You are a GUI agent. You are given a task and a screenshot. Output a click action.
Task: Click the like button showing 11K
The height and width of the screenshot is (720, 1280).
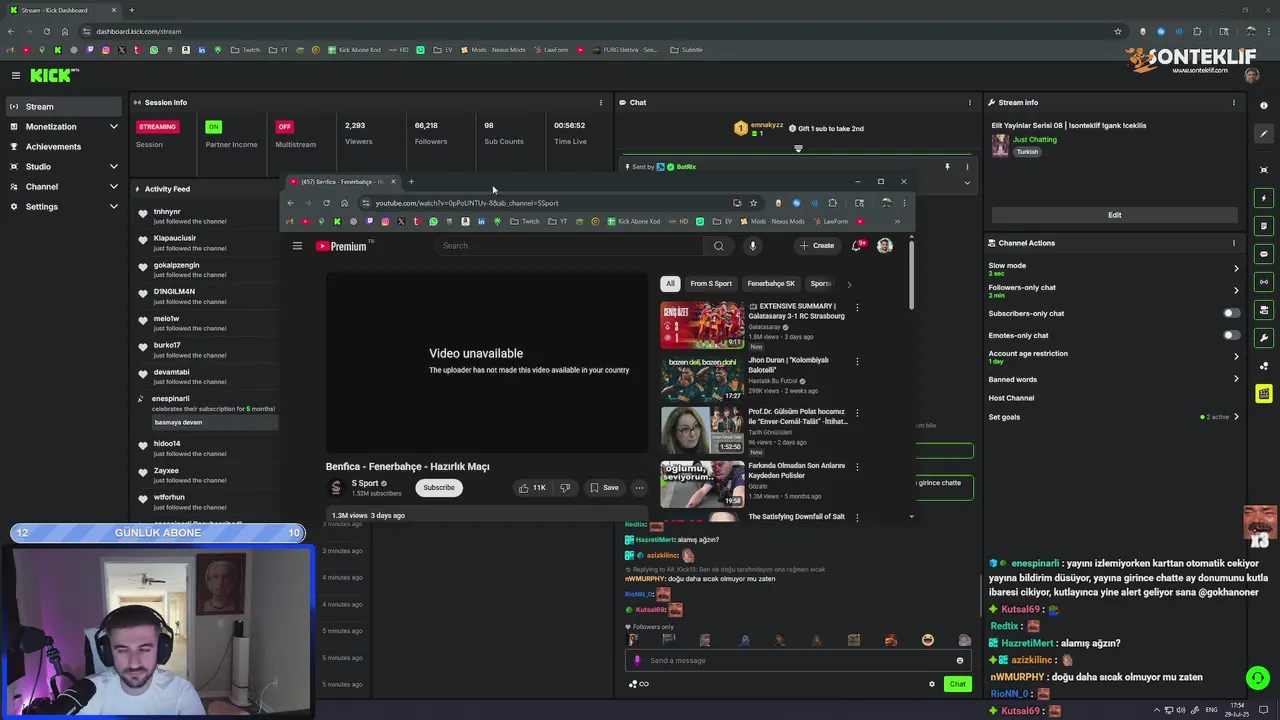click(531, 488)
